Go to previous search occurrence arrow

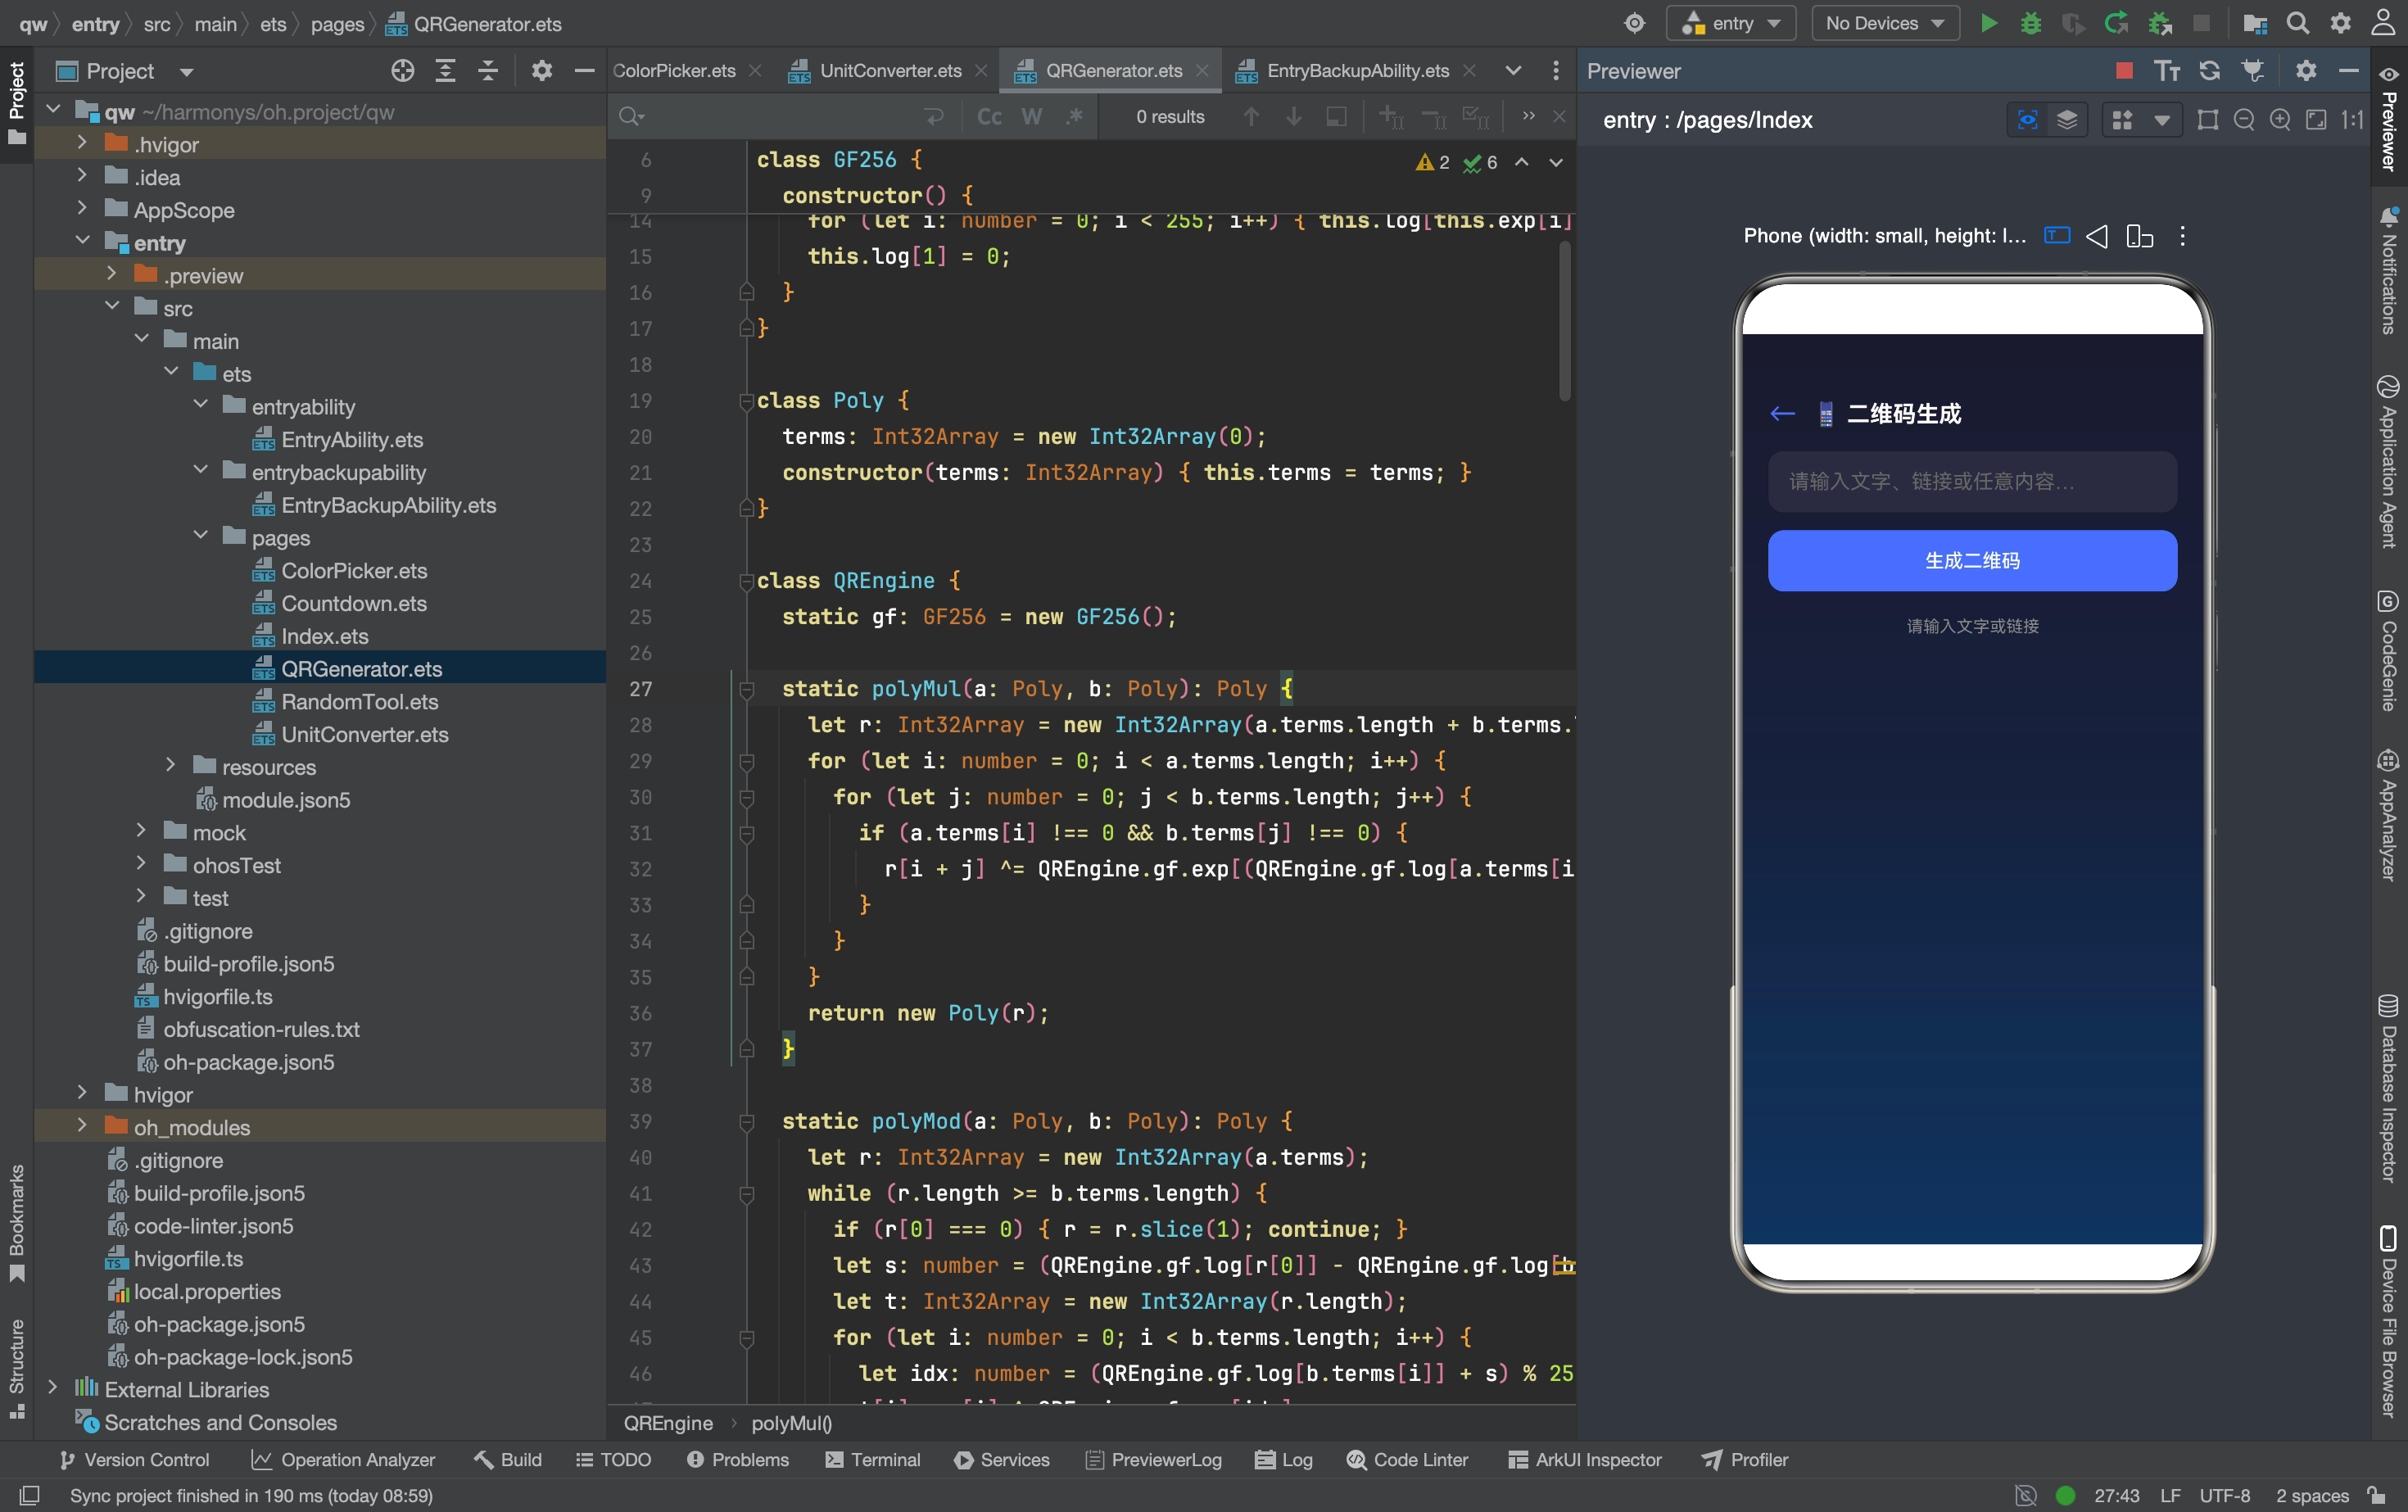[x=1251, y=117]
